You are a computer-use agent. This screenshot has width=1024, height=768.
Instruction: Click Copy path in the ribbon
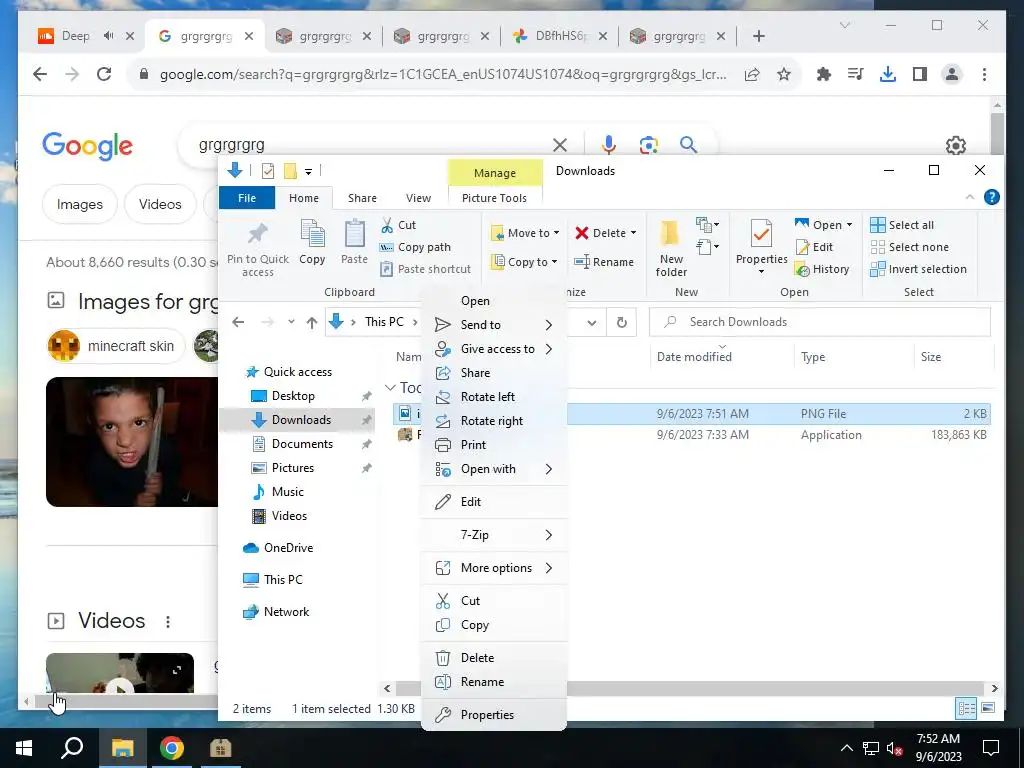[x=415, y=247]
